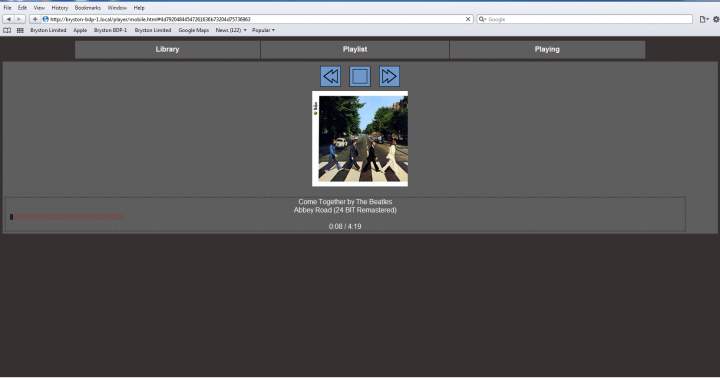Open the Window menu
This screenshot has height=378, width=720.
coord(117,8)
